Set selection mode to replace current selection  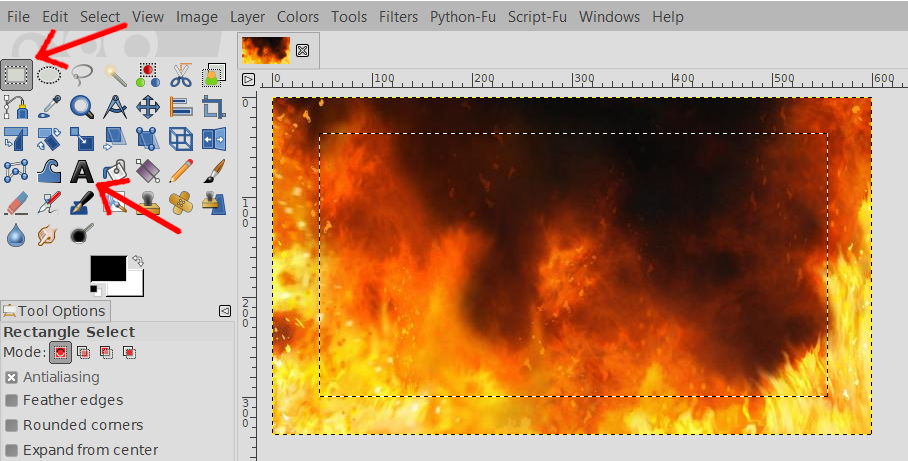60,352
